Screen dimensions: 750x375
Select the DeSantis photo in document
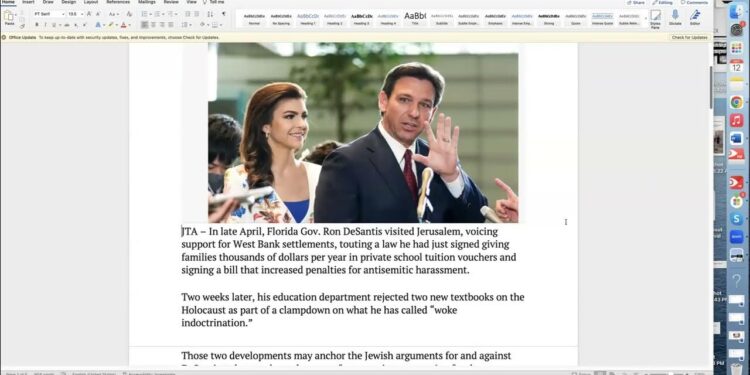(x=363, y=132)
